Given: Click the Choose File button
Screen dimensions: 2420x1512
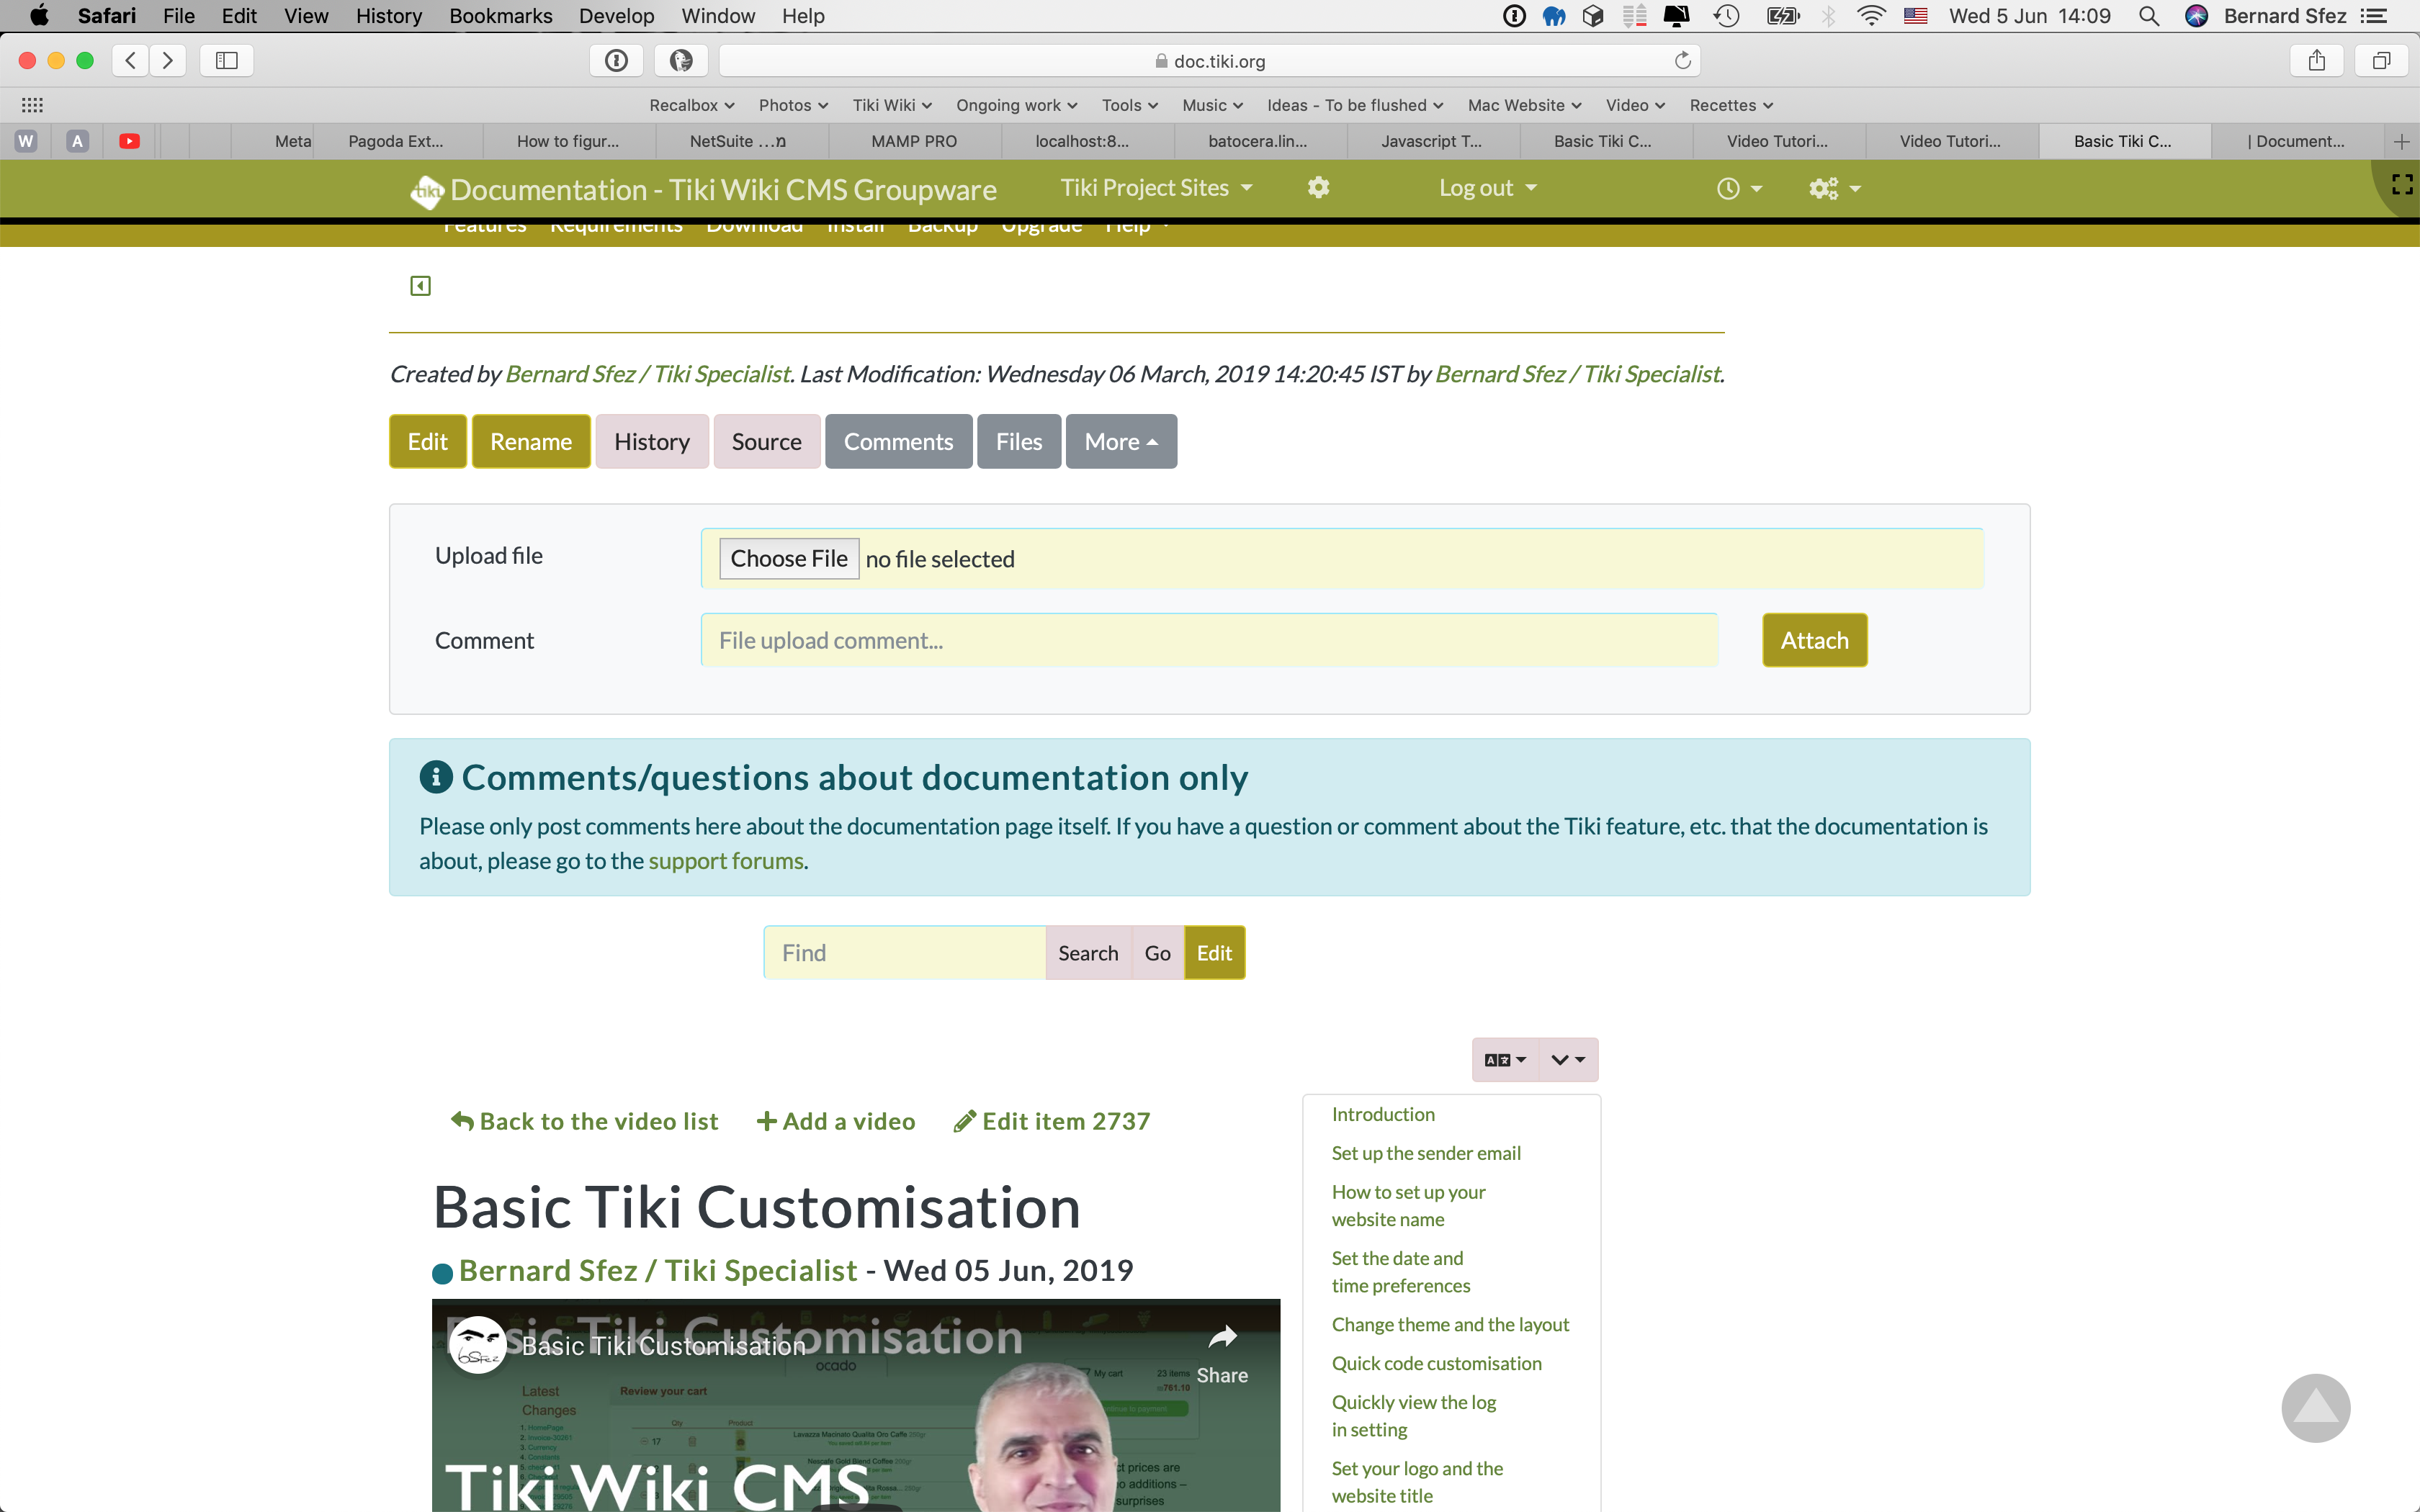Looking at the screenshot, I should pyautogui.click(x=789, y=558).
